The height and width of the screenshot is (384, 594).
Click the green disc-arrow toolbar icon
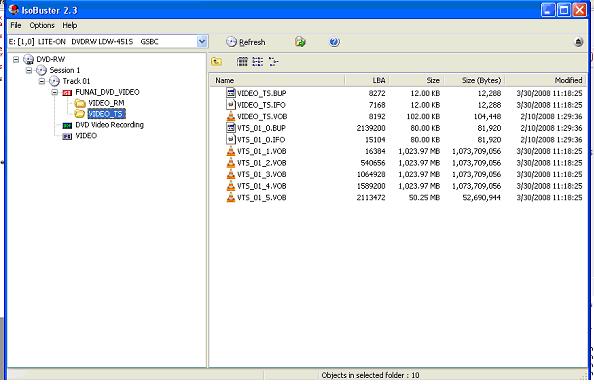(300, 42)
